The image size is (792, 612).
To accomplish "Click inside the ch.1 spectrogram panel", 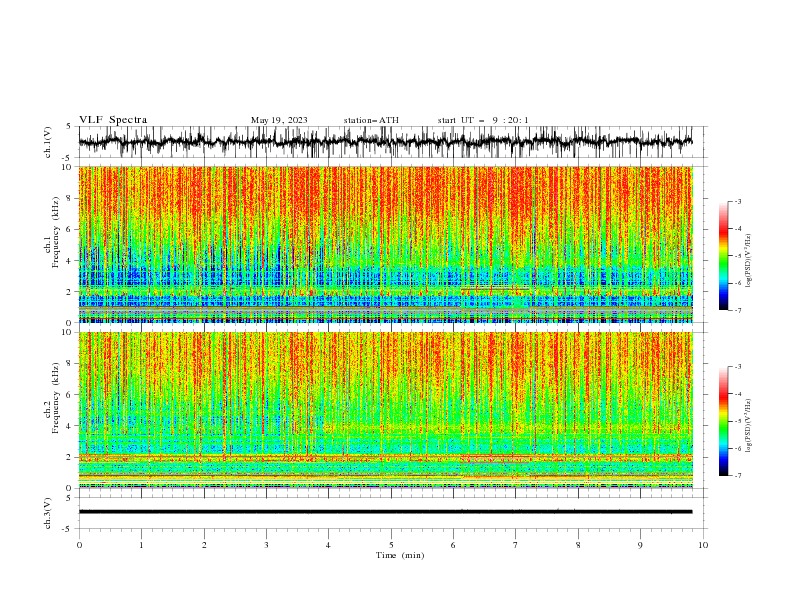I will point(386,244).
